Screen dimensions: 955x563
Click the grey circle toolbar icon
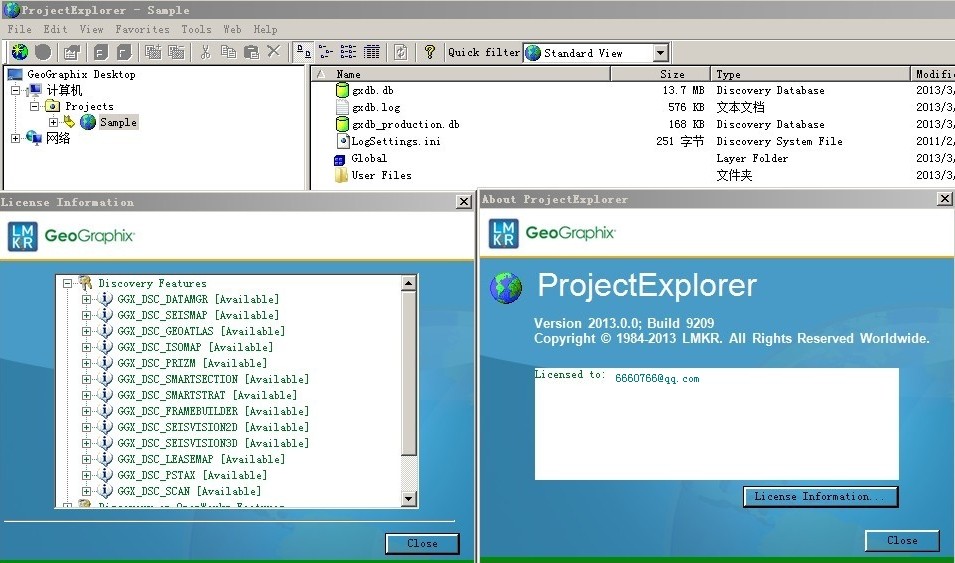43,52
